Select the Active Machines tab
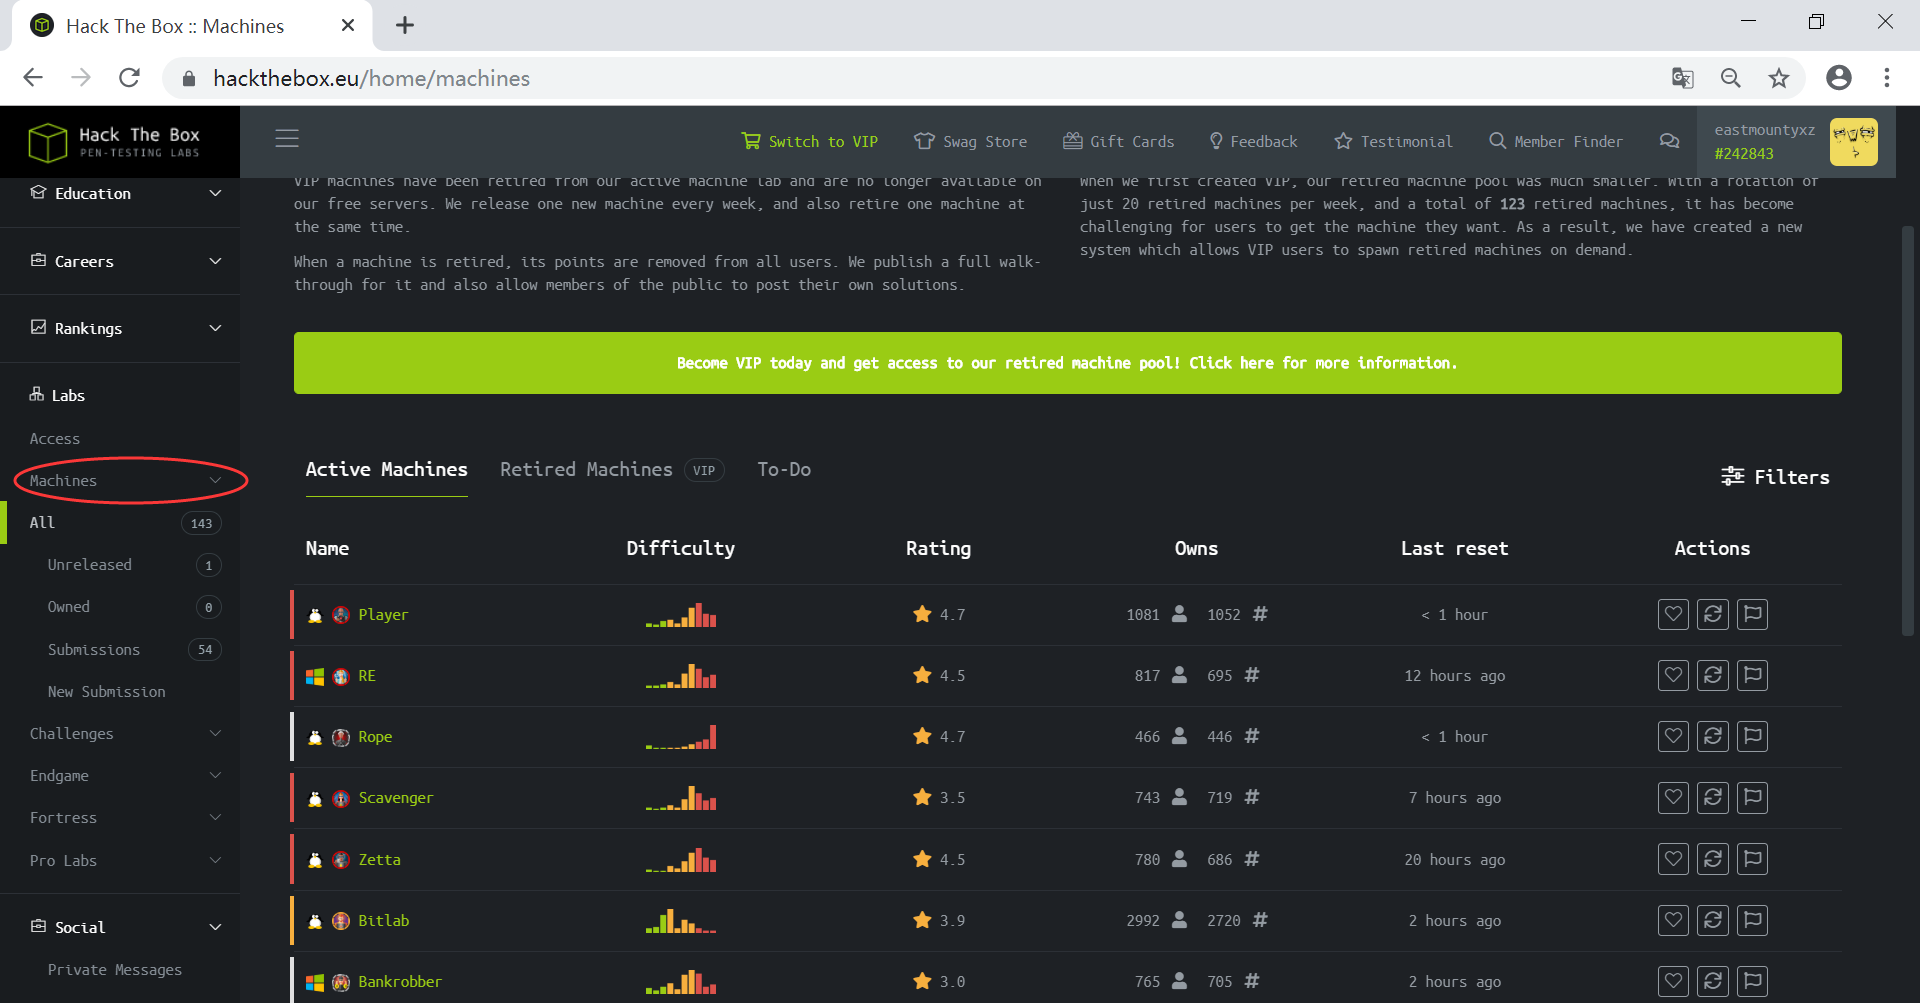This screenshot has height=1003, width=1920. [x=386, y=470]
